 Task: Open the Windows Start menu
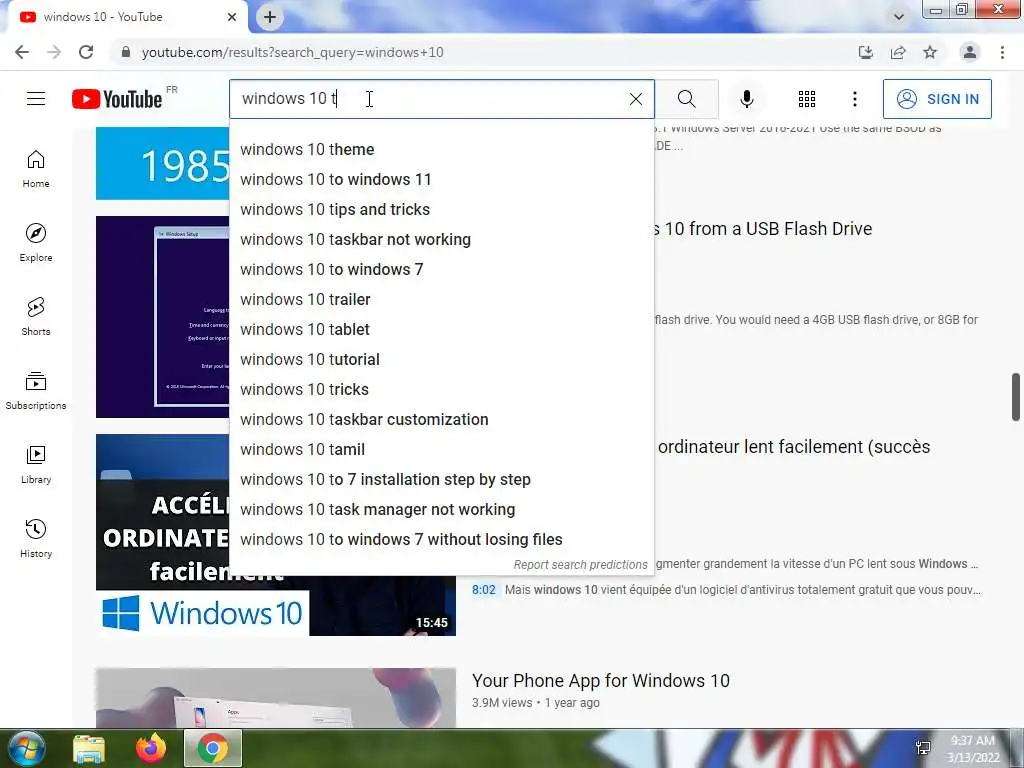25,748
